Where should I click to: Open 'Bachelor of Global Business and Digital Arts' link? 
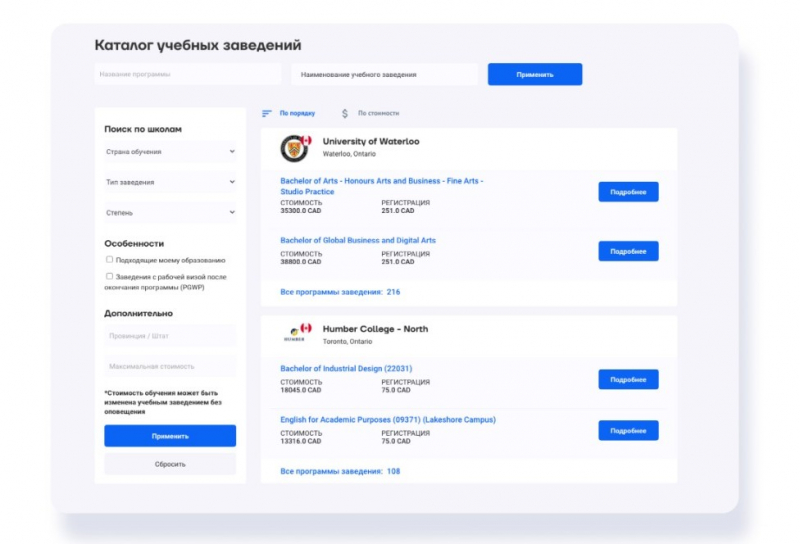(358, 241)
